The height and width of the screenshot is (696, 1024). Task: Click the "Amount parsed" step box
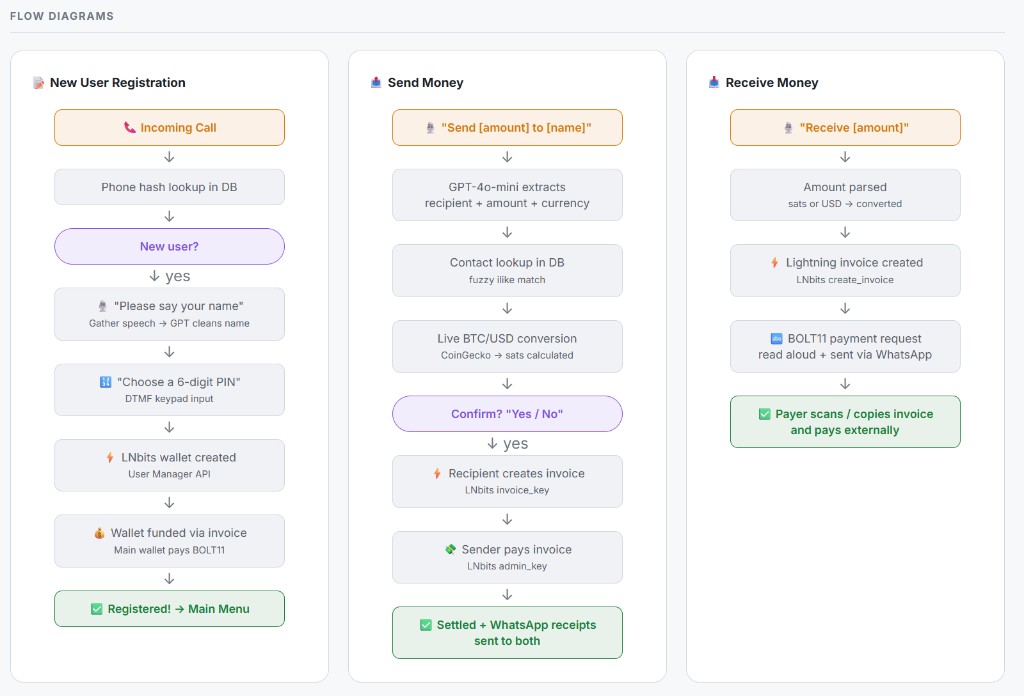click(845, 195)
